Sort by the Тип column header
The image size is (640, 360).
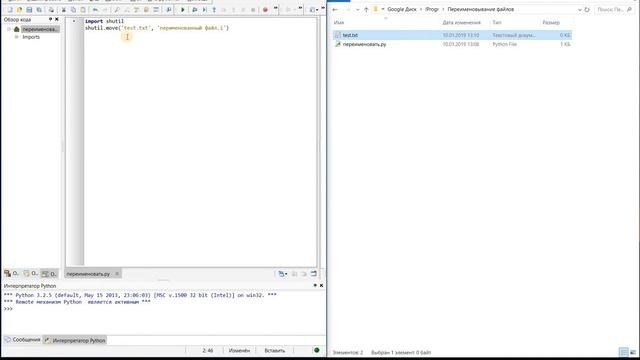(x=497, y=22)
